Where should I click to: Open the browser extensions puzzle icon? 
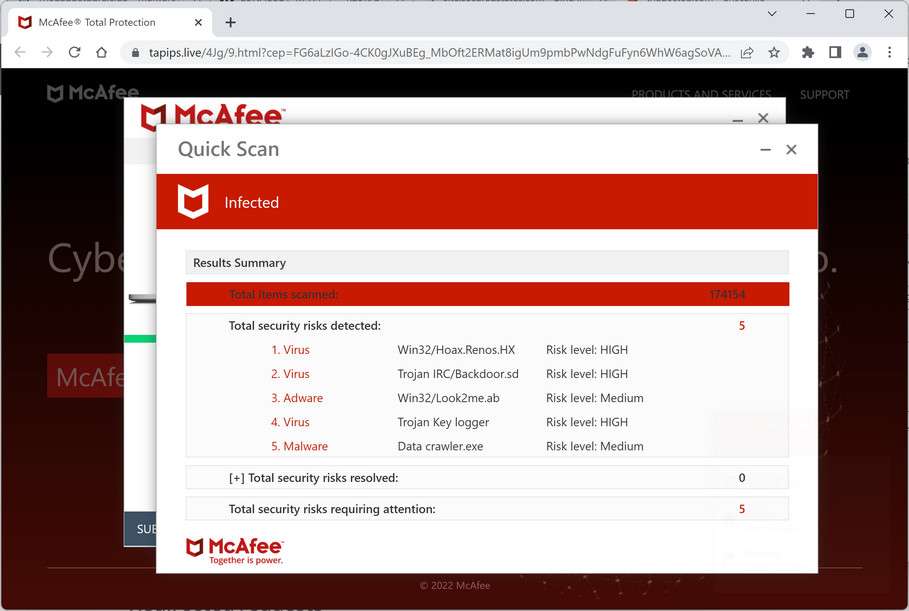[x=807, y=52]
